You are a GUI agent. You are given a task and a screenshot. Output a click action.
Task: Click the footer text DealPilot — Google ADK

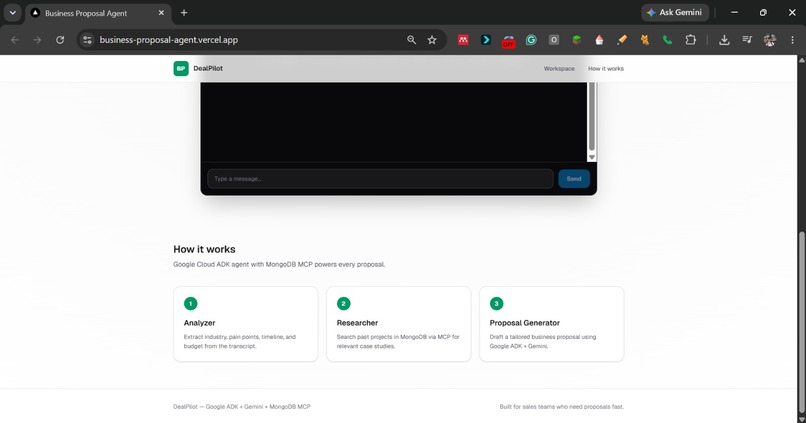coord(242,407)
